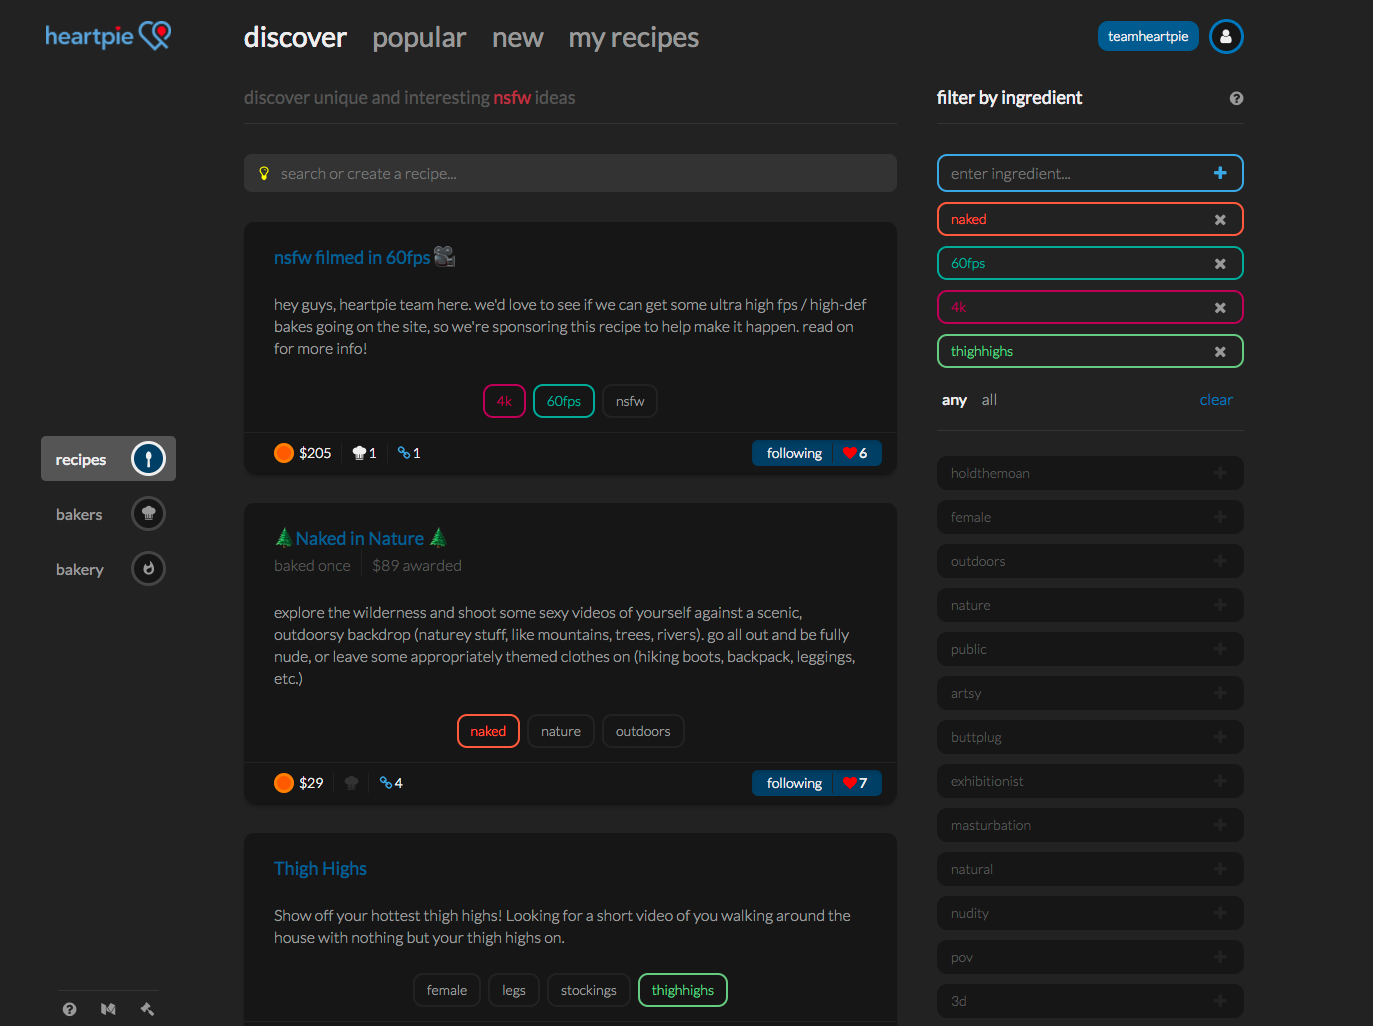Click the heartpie logo
Viewport: 1373px width, 1026px height.
(108, 36)
